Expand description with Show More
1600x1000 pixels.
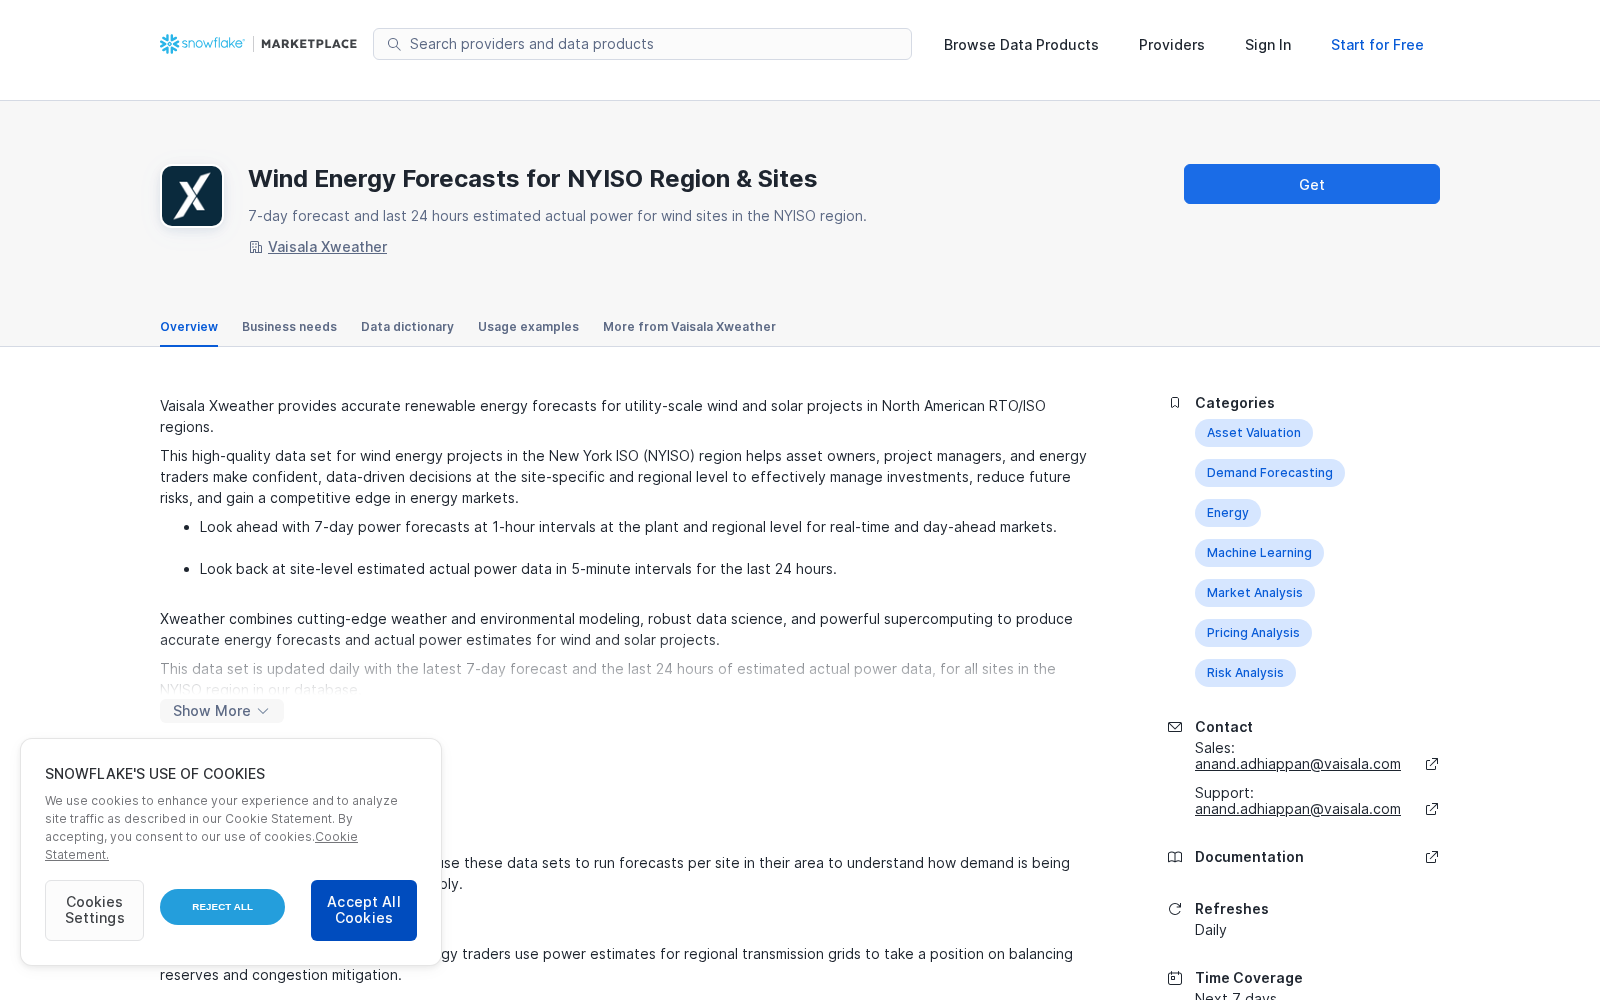(x=222, y=711)
